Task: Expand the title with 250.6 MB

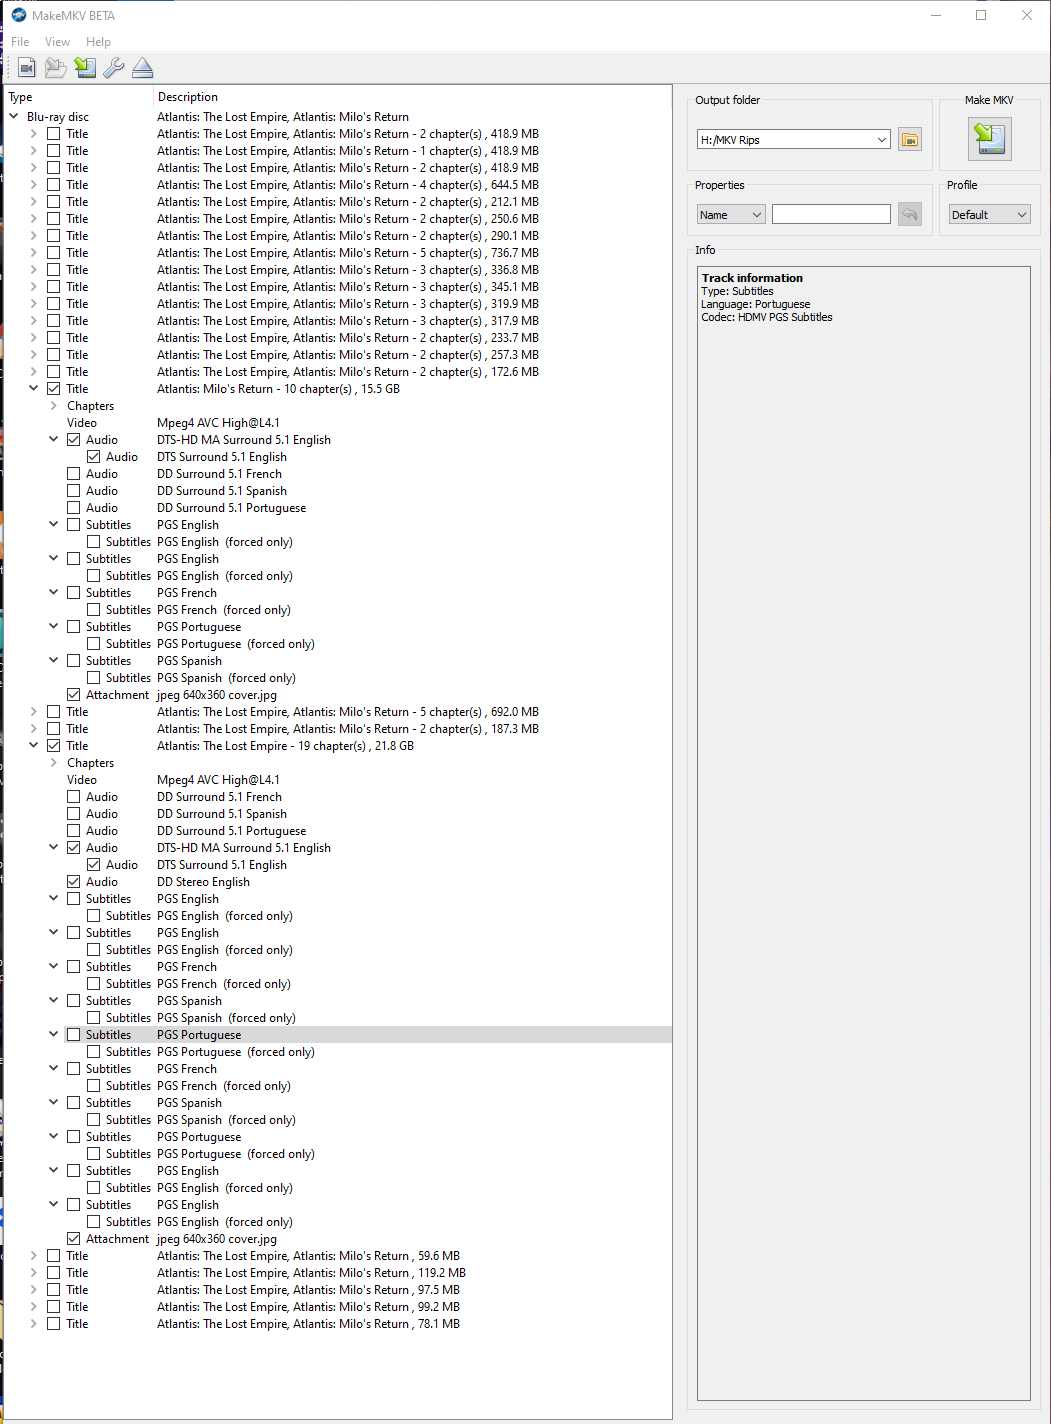Action: (x=34, y=219)
